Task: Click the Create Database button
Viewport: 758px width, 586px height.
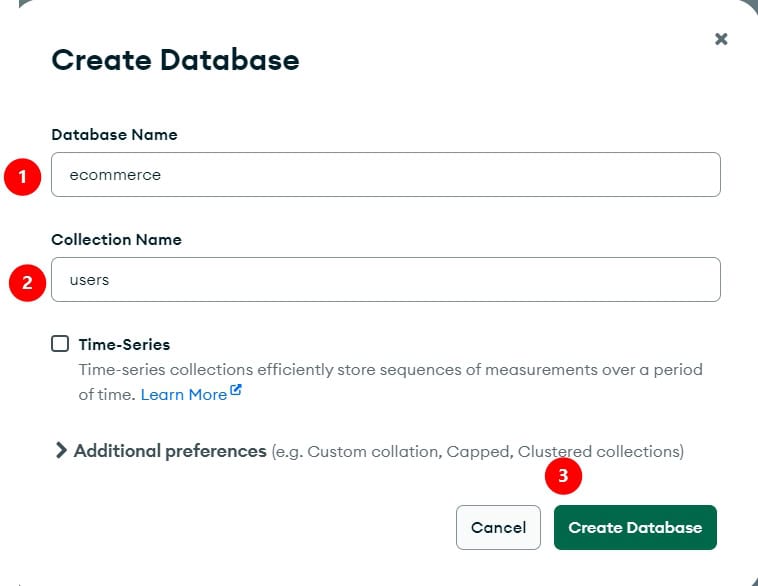Action: (635, 527)
